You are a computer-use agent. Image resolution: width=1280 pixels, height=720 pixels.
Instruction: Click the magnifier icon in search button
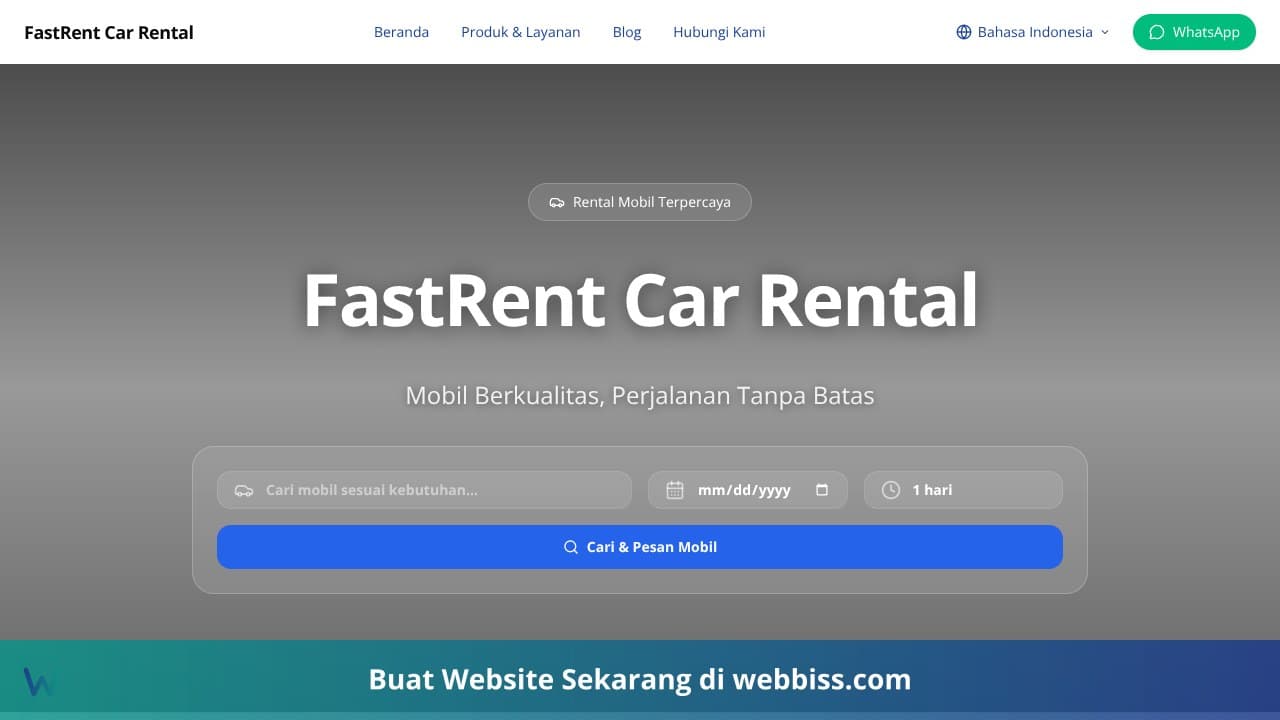pos(571,547)
